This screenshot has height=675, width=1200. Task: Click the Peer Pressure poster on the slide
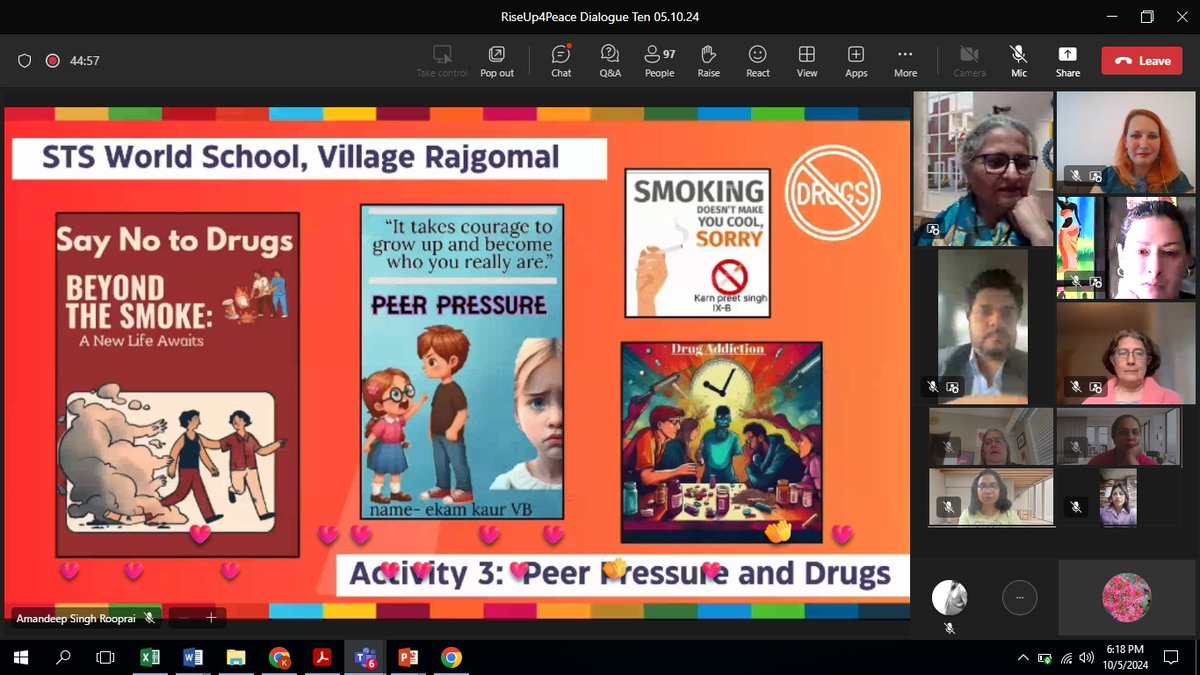462,362
